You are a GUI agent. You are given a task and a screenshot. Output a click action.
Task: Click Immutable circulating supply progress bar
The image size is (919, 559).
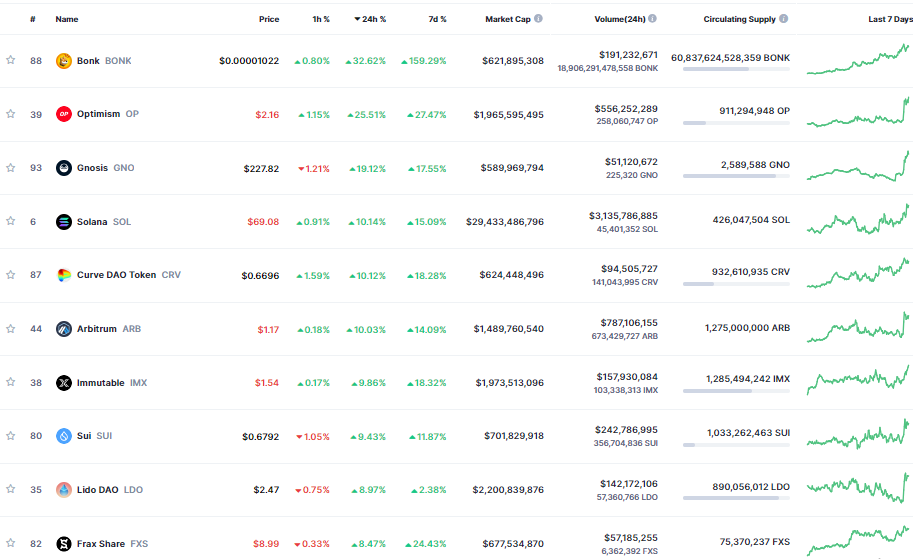(736, 391)
